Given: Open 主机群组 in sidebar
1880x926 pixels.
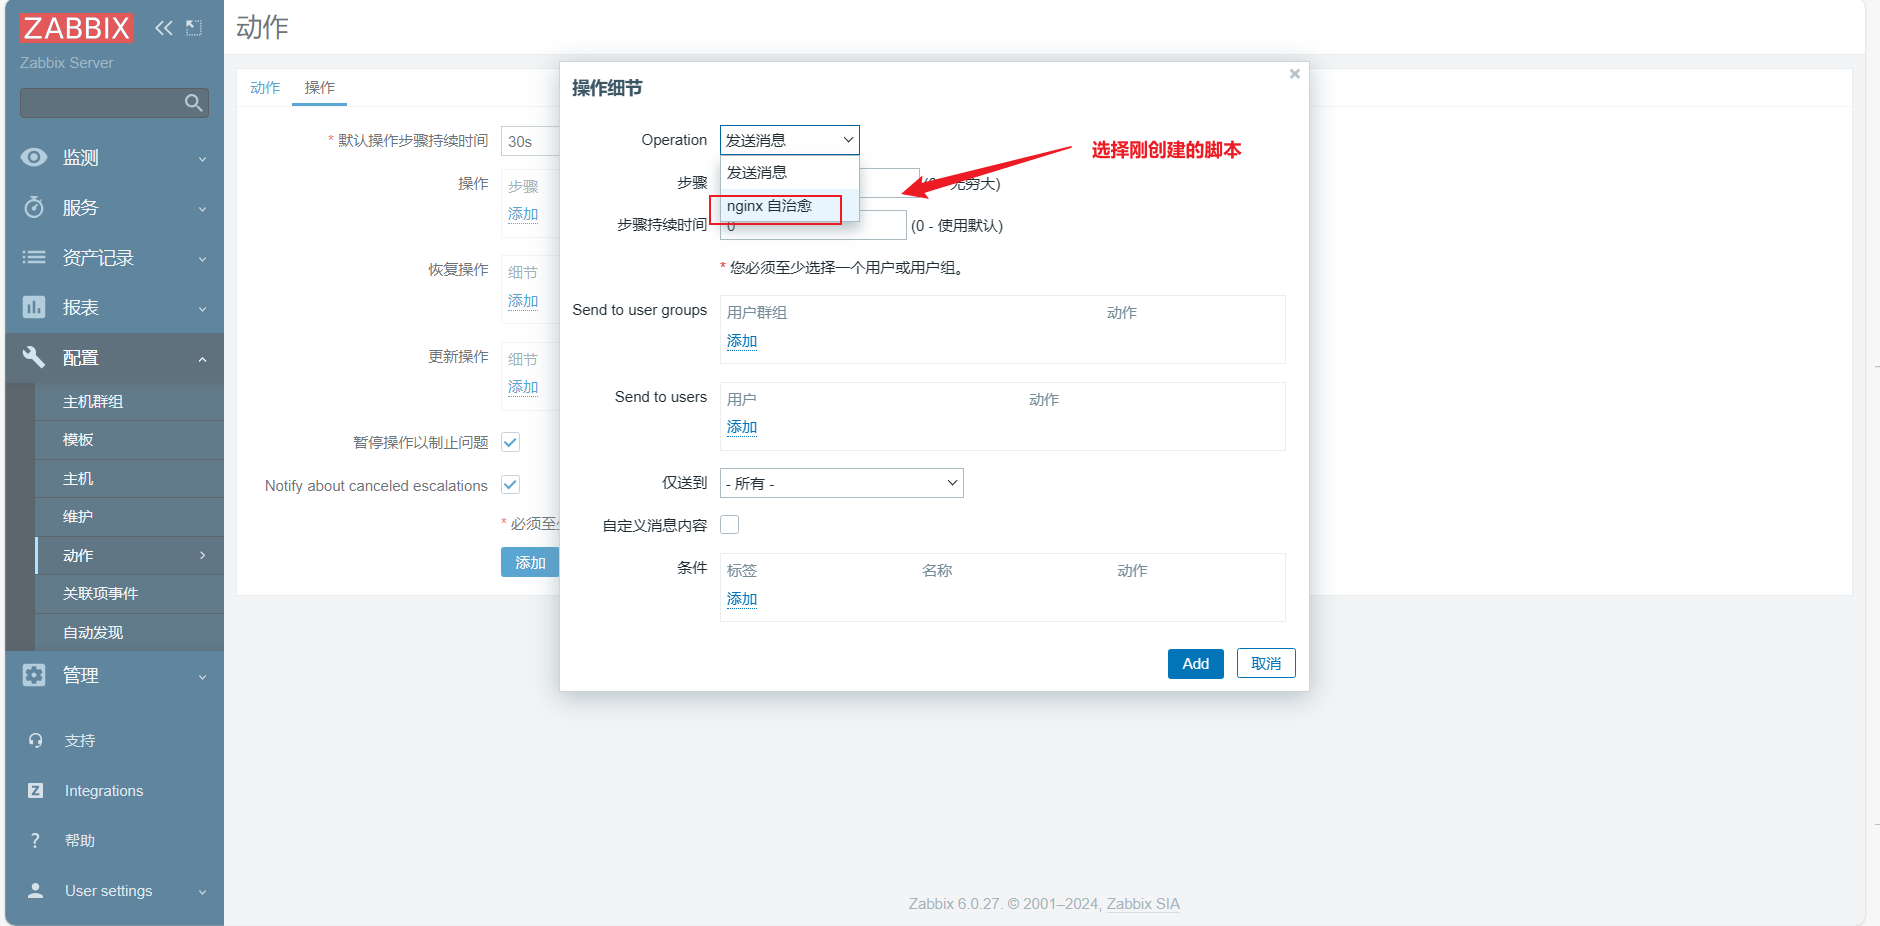Looking at the screenshot, I should (93, 402).
